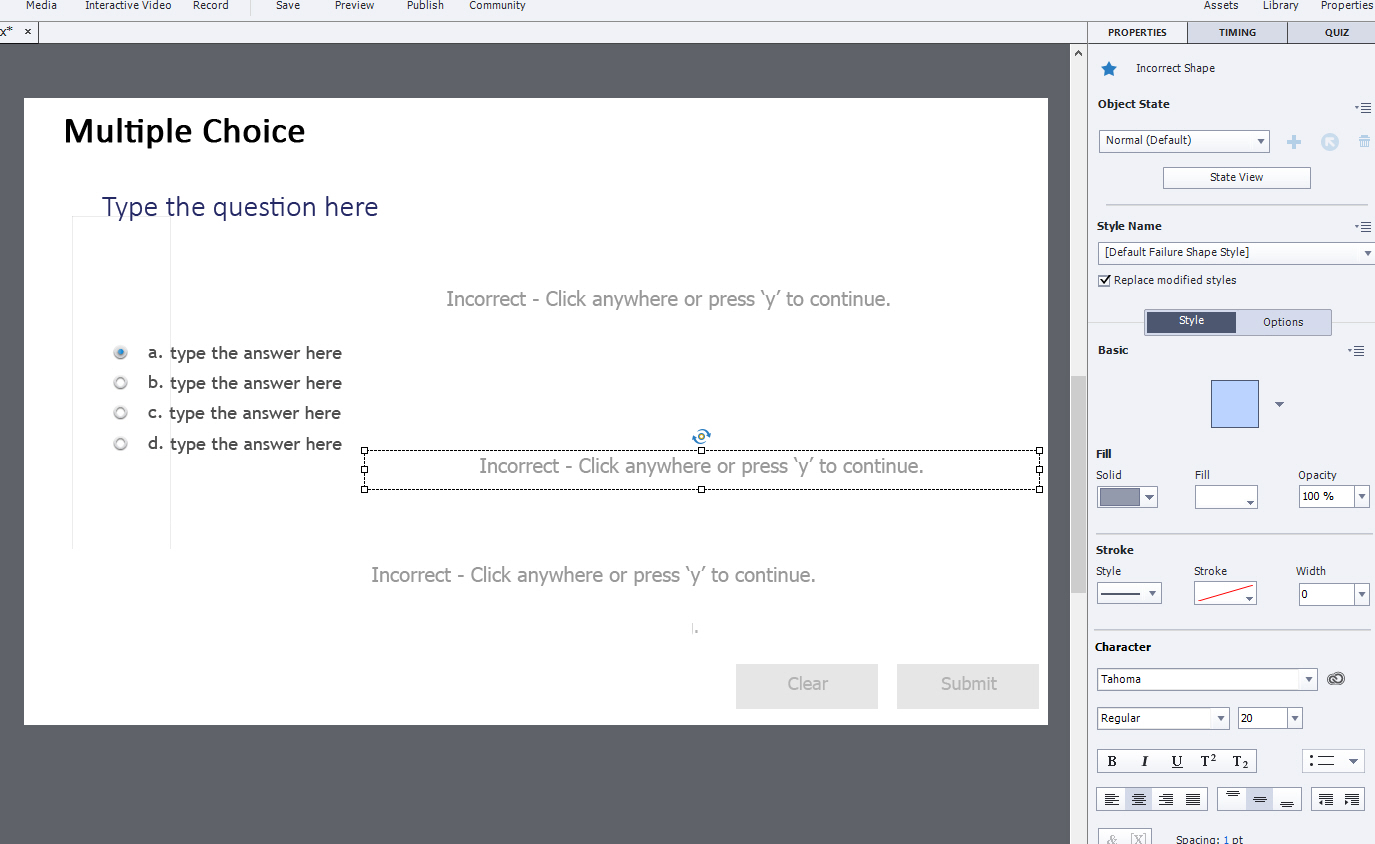Toggle bold formatting in Character section
The image size is (1375, 844).
tap(1111, 761)
